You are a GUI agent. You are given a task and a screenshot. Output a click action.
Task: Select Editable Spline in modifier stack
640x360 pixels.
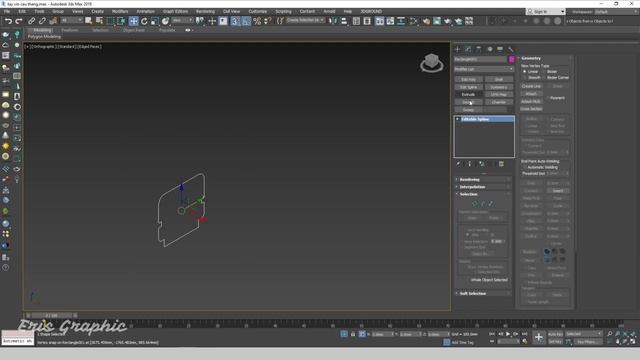(x=484, y=119)
